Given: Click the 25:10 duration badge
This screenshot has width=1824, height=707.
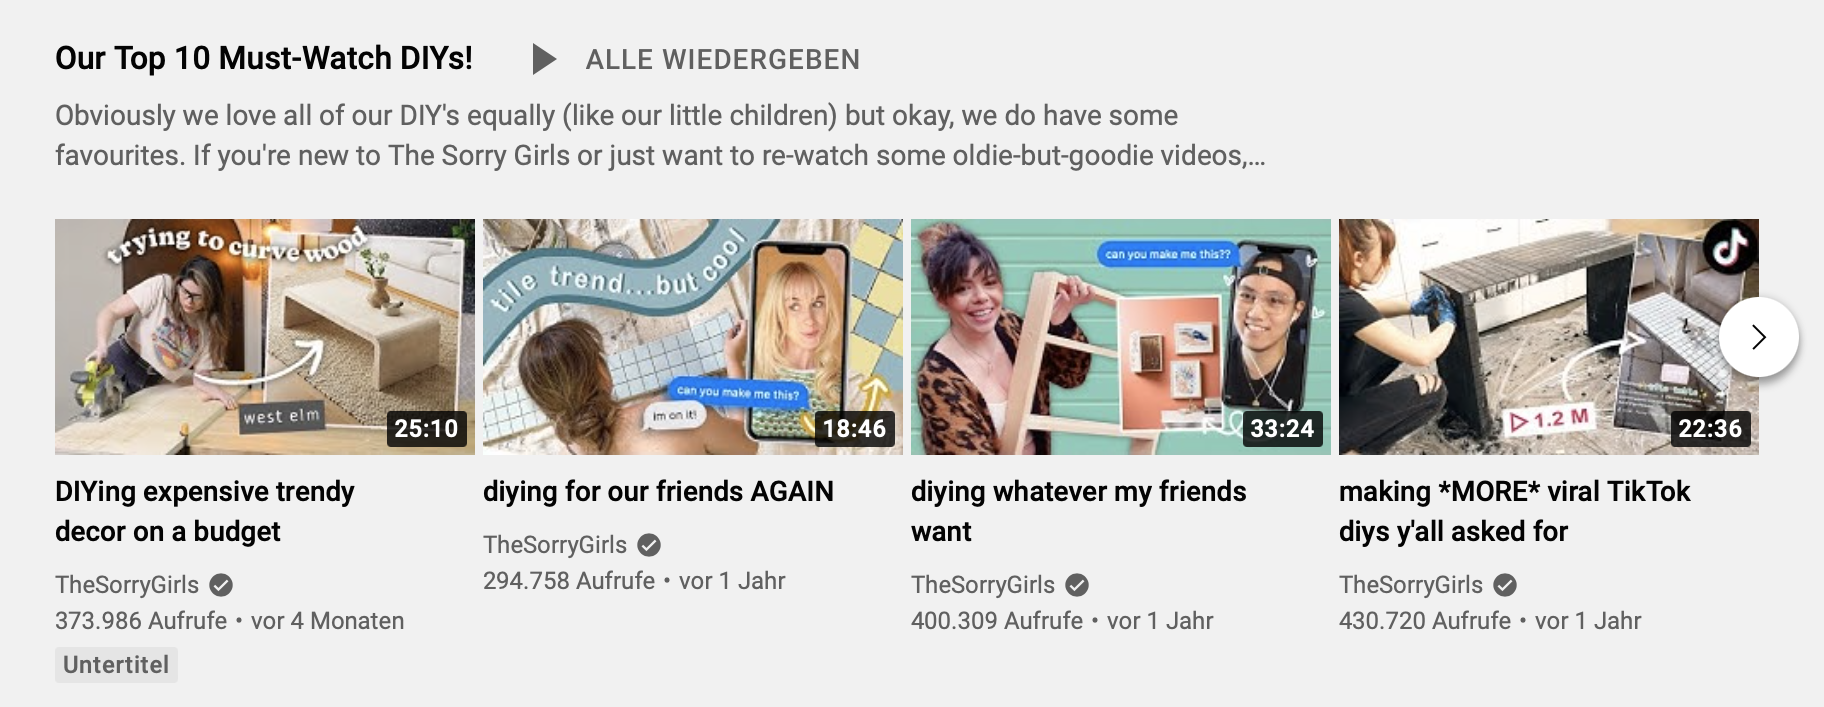Looking at the screenshot, I should pyautogui.click(x=426, y=429).
